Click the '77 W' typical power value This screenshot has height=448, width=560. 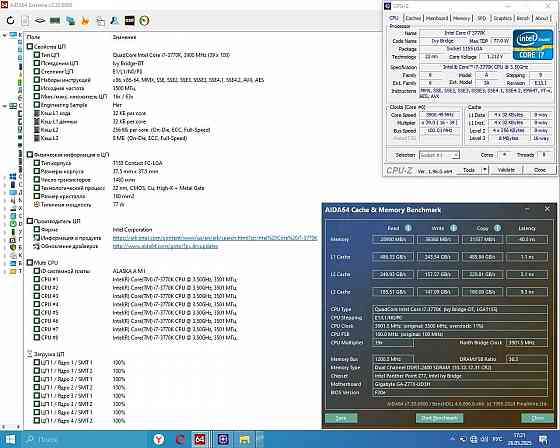click(x=119, y=205)
